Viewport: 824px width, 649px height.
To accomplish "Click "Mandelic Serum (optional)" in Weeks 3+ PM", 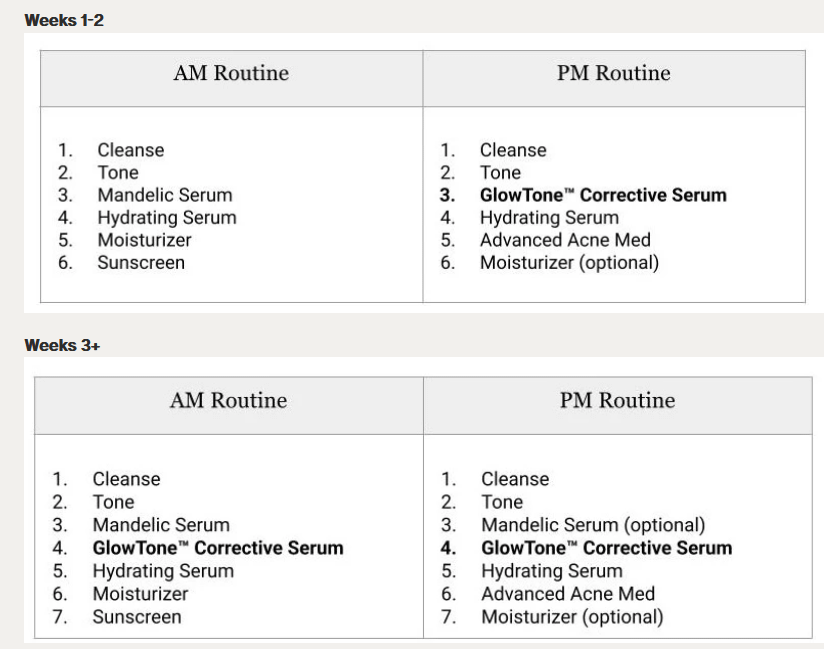I will [593, 525].
